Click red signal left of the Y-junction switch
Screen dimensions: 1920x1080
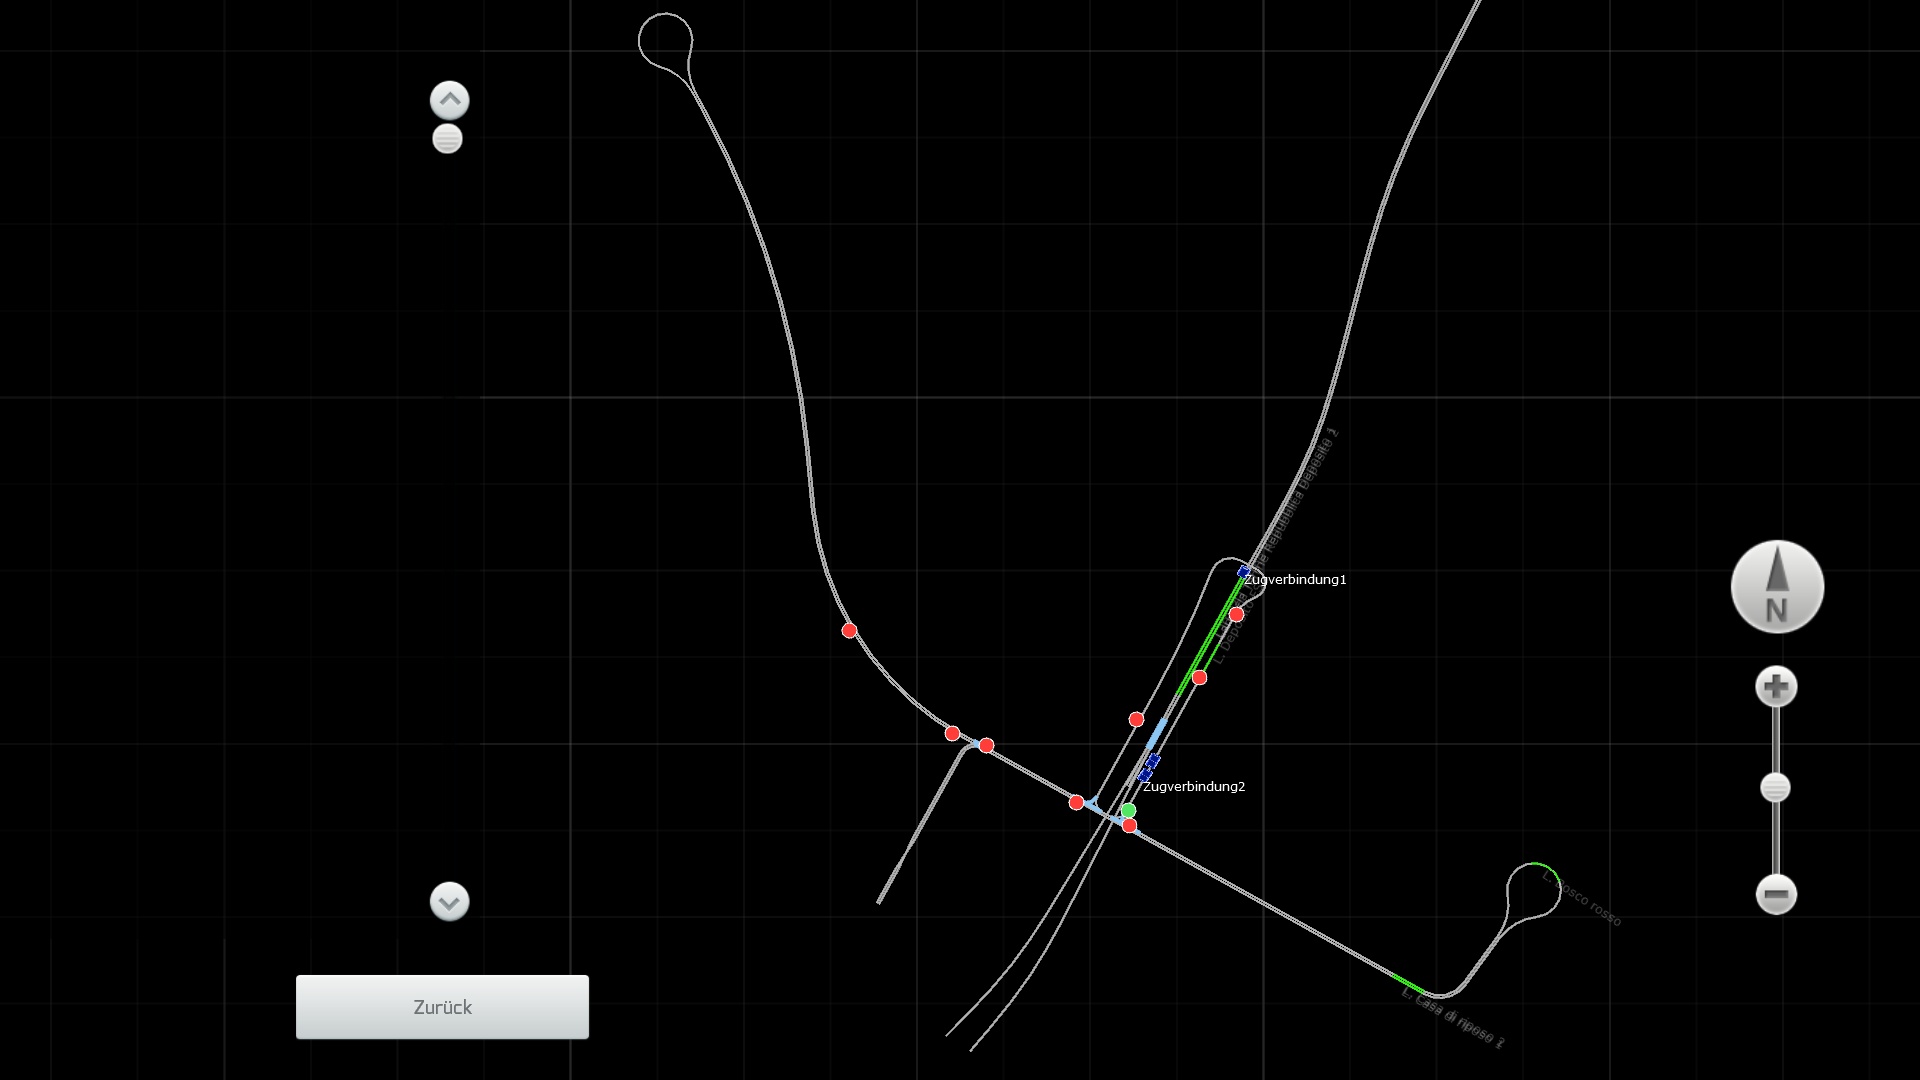point(1076,803)
